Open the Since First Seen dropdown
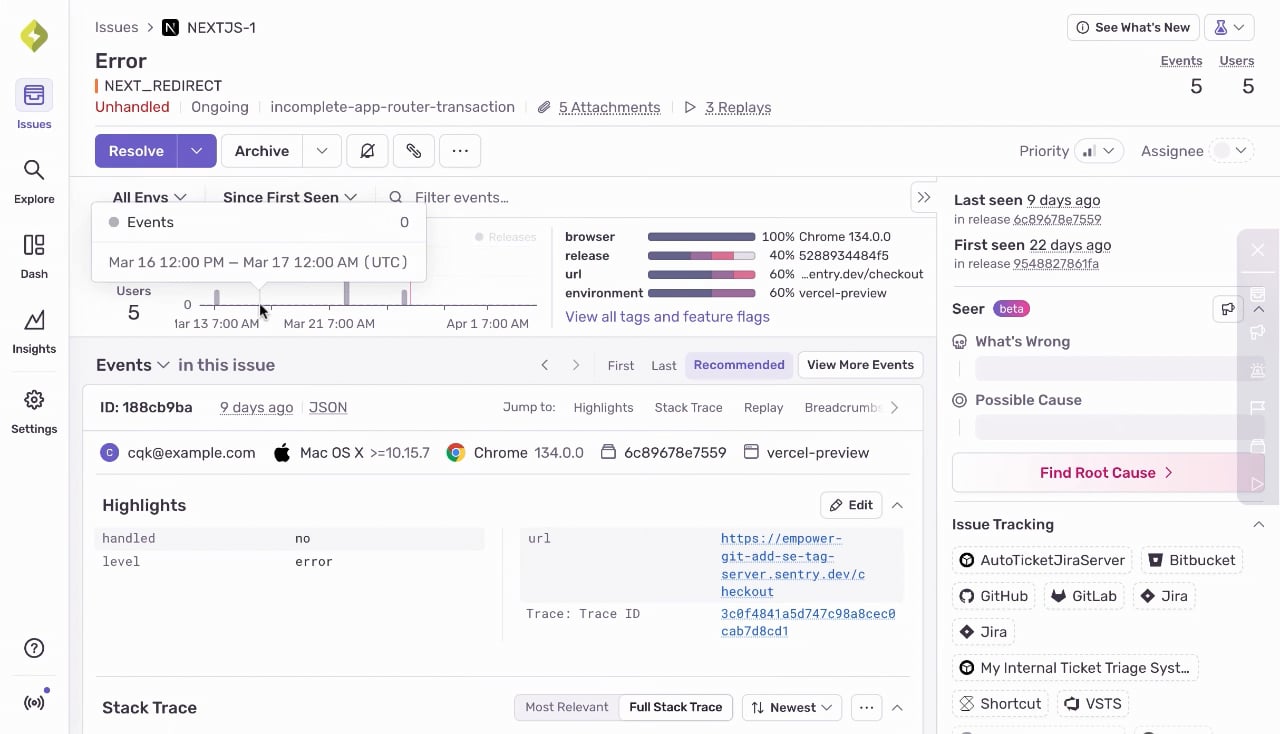 (x=290, y=197)
